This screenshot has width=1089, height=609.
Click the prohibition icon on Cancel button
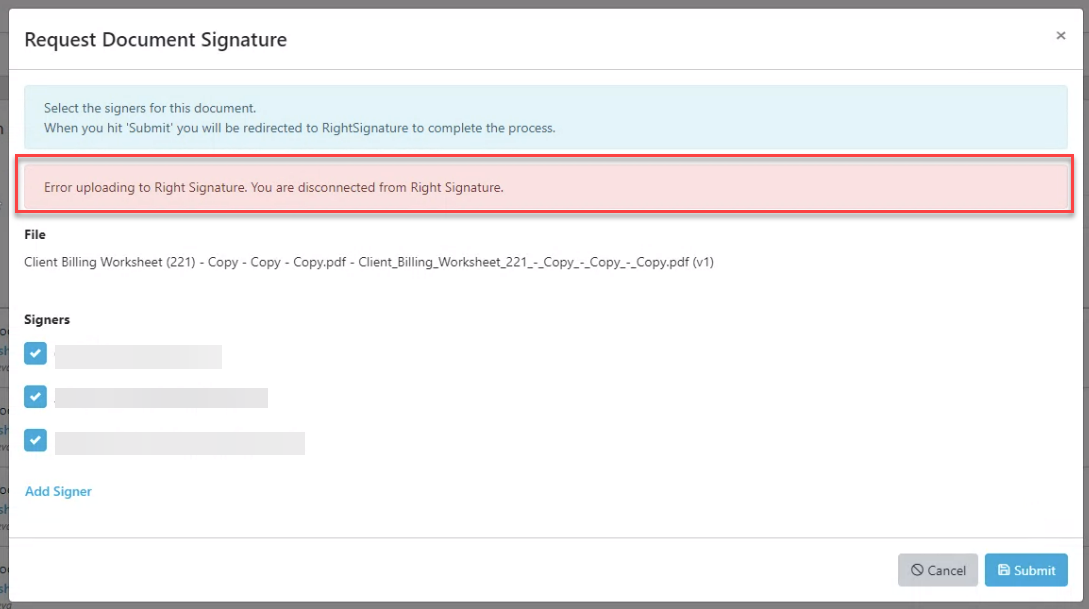pyautogui.click(x=916, y=570)
